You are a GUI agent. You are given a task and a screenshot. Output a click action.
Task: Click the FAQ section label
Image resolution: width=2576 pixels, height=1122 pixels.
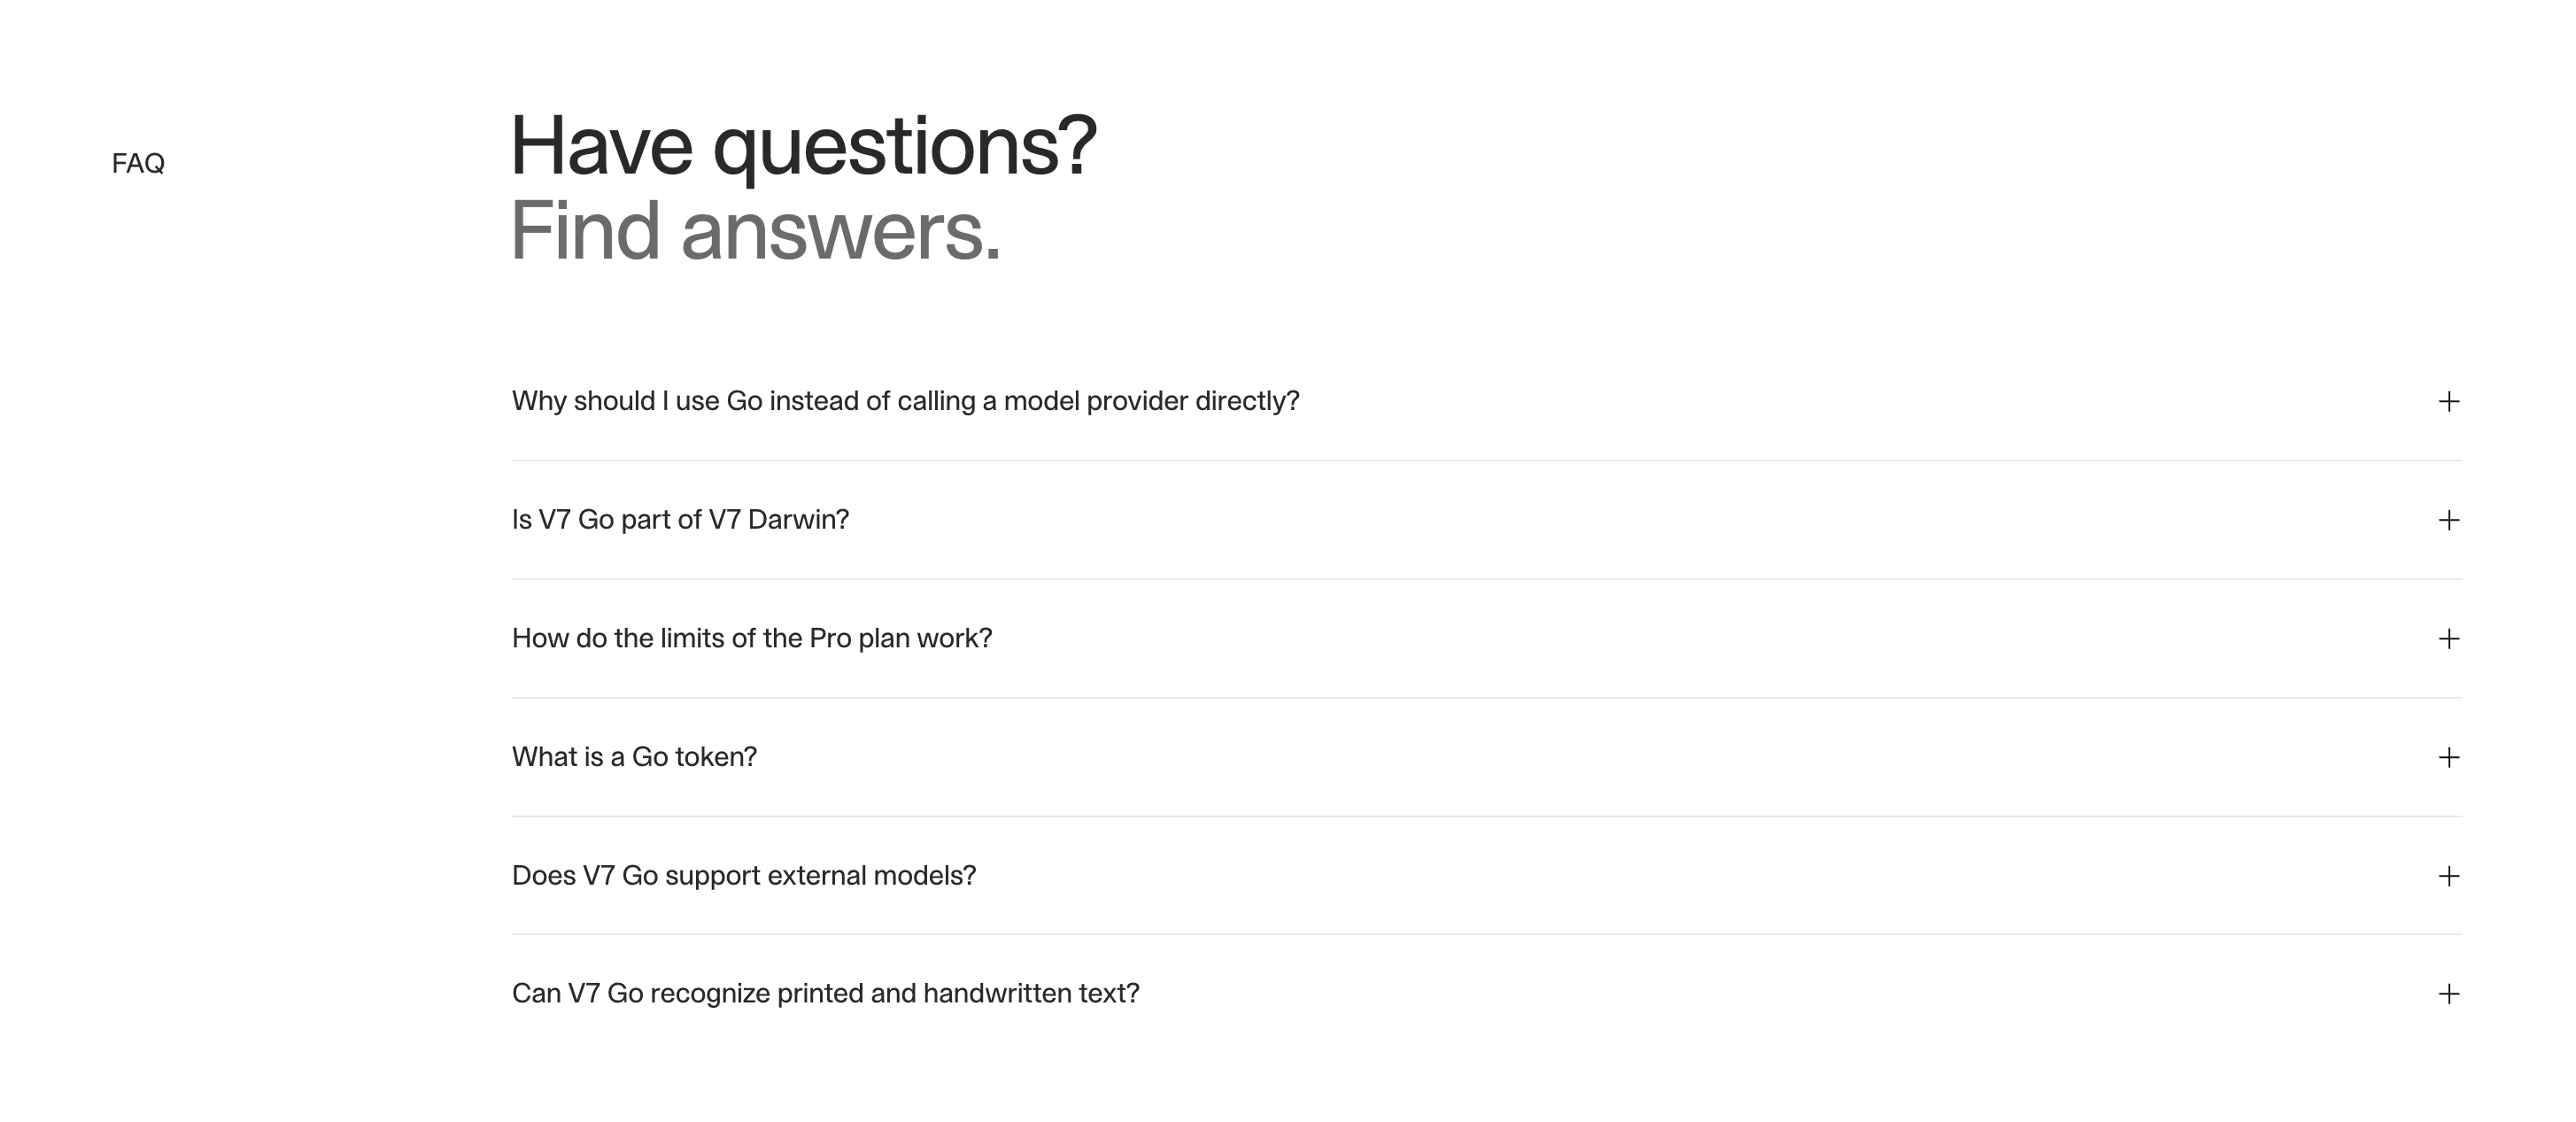(x=138, y=163)
